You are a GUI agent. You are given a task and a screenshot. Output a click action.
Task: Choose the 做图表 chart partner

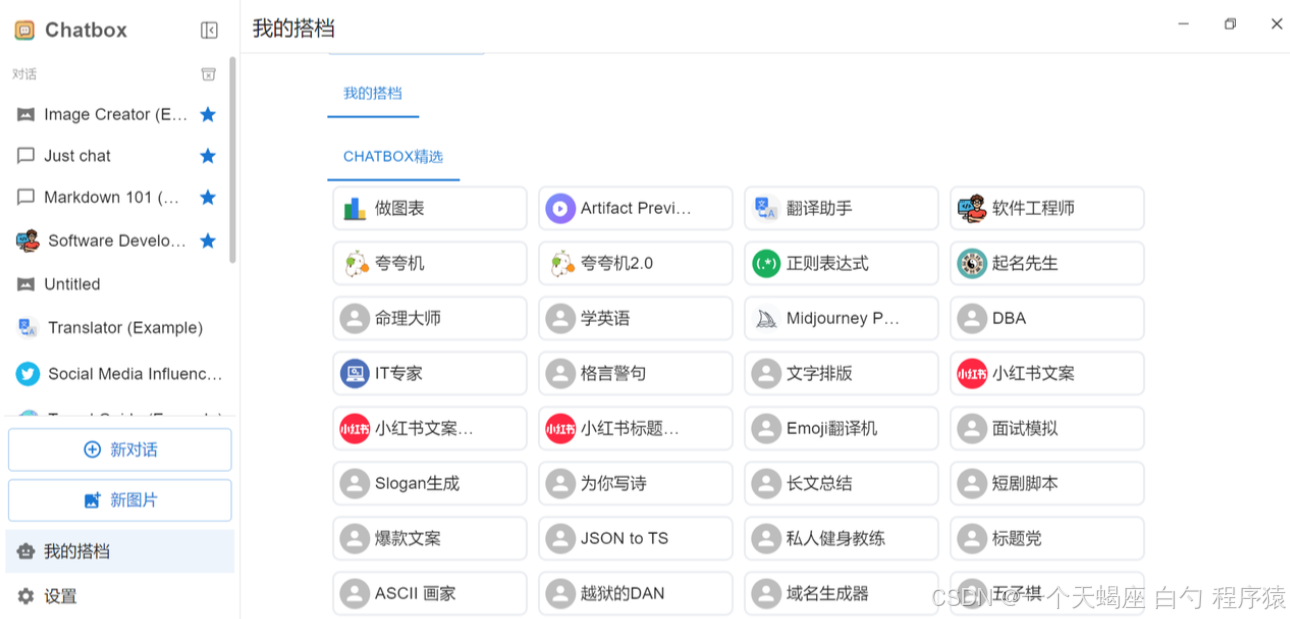click(x=430, y=208)
